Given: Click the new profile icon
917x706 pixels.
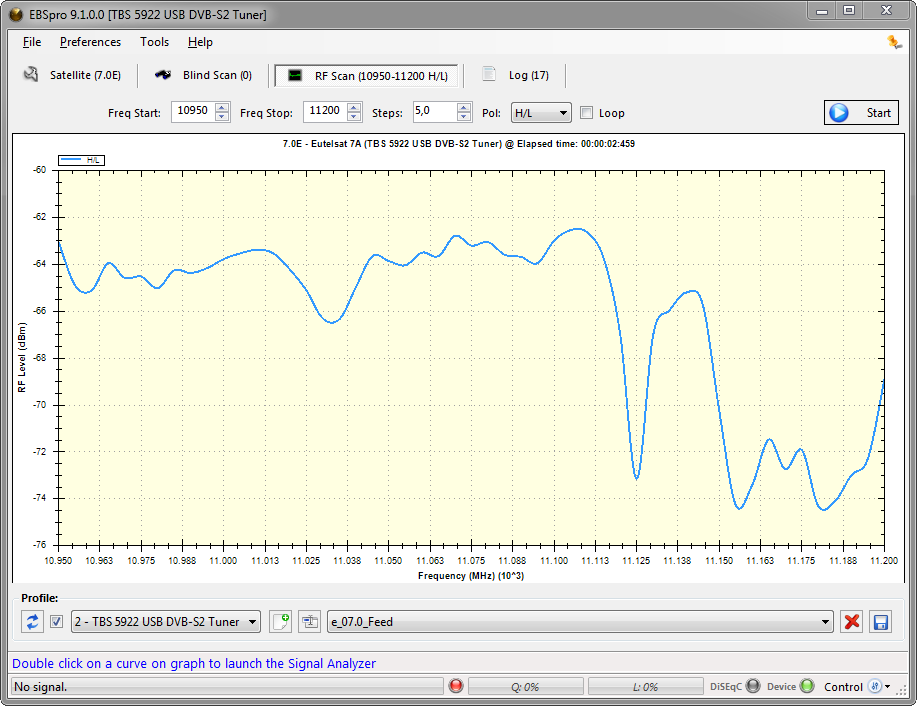Looking at the screenshot, I should pos(281,621).
